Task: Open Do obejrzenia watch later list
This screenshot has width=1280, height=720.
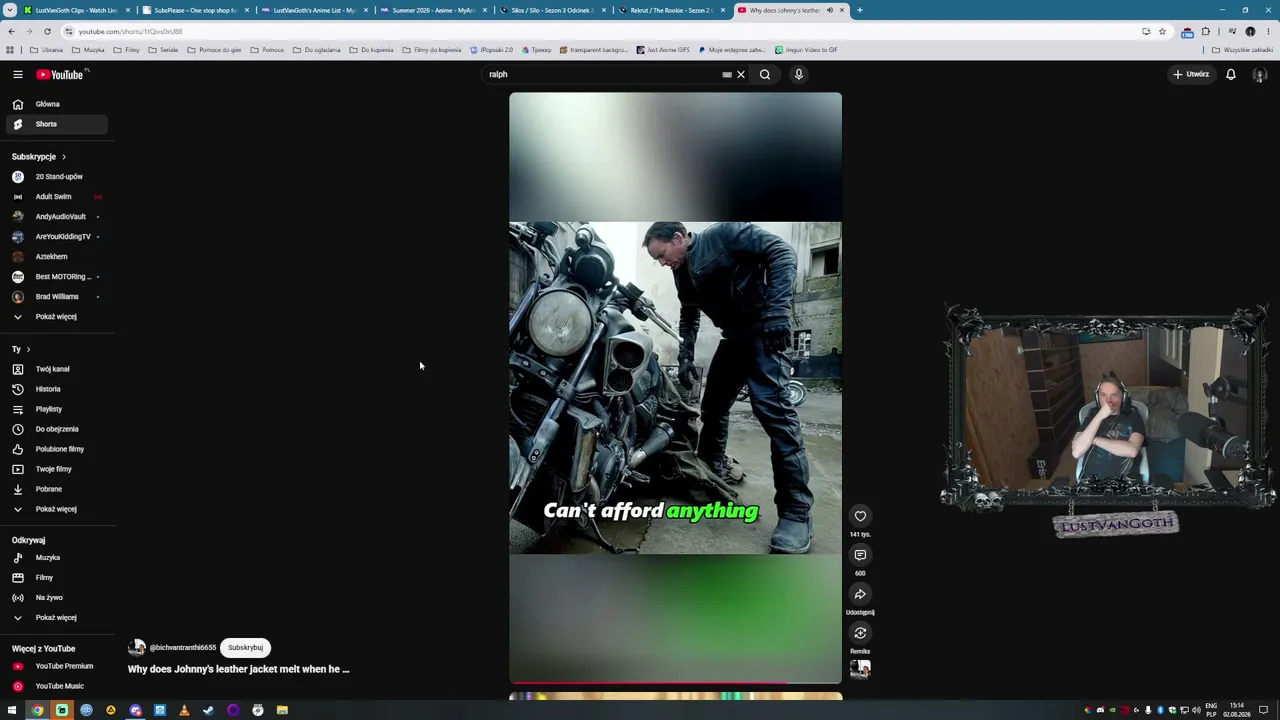Action: [55, 429]
